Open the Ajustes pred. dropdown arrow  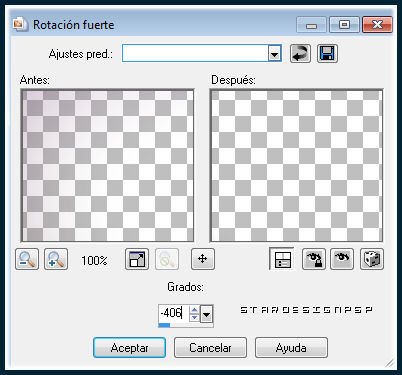(274, 53)
